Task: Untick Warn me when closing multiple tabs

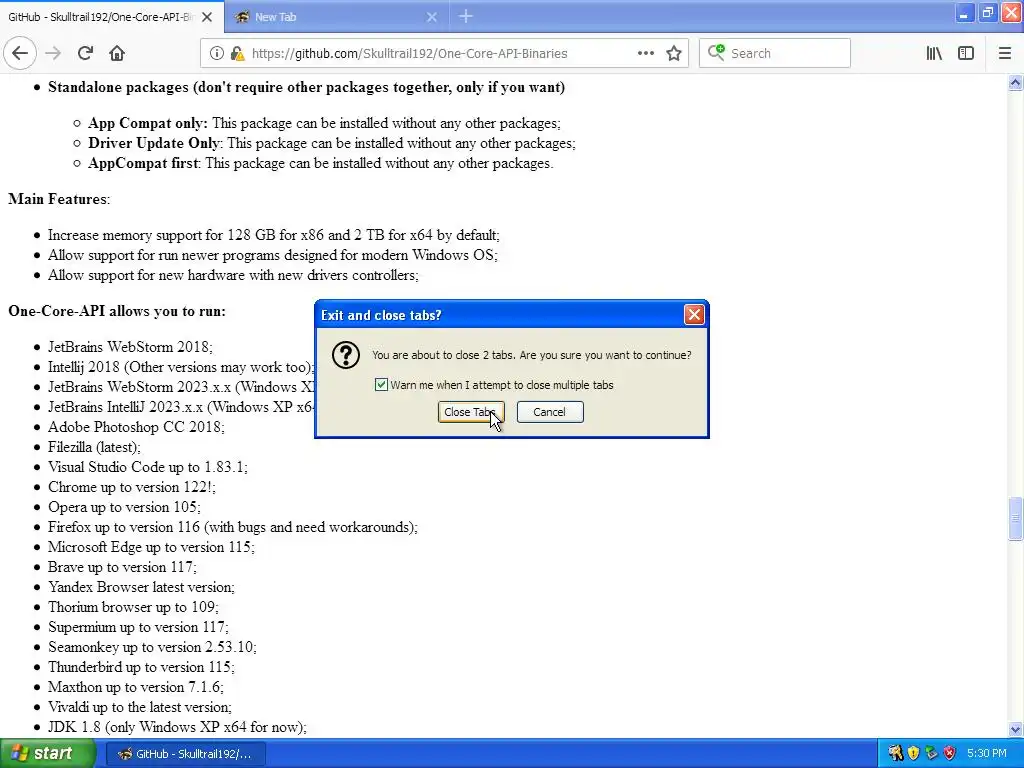Action: click(381, 385)
